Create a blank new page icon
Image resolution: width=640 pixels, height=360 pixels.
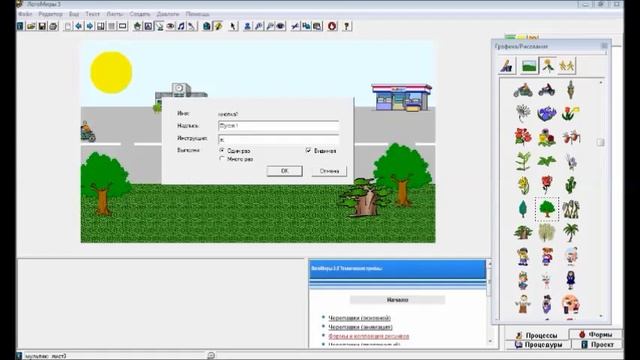[x=68, y=27]
